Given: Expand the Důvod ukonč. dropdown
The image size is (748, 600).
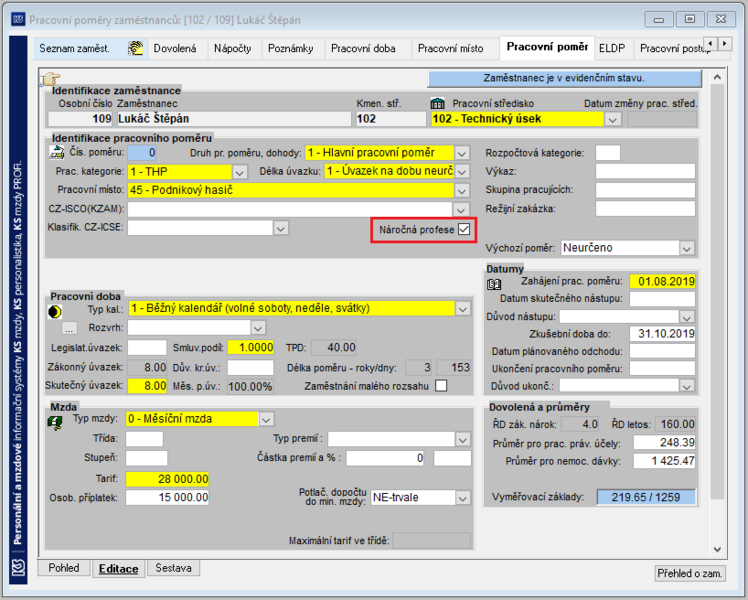Looking at the screenshot, I should 686,386.
